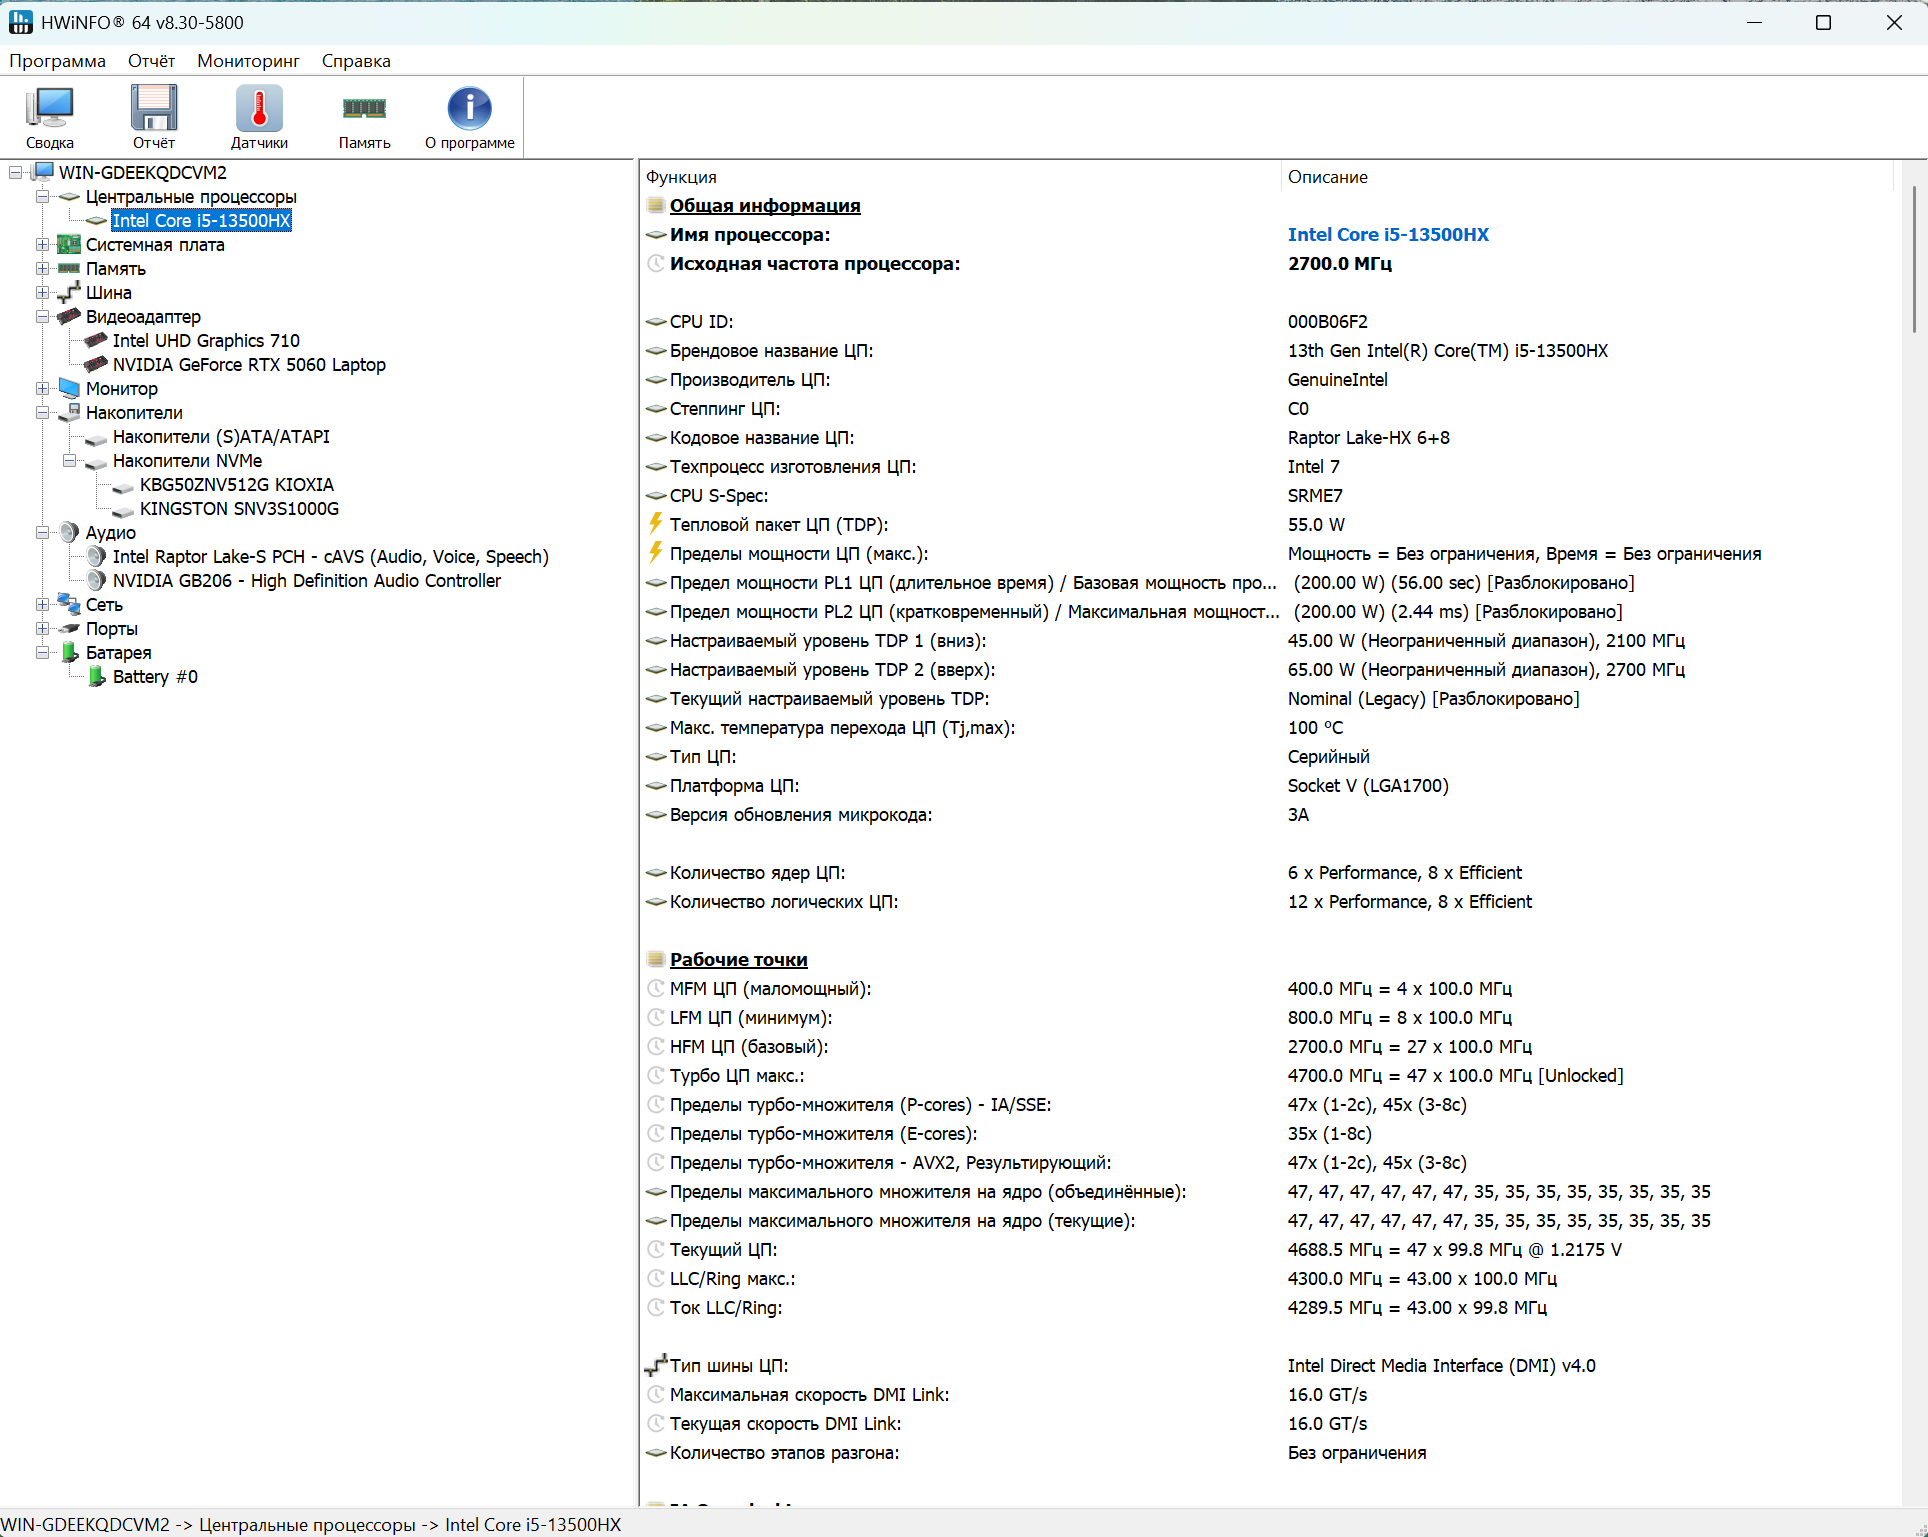Click the Intel Core i5-13500HX processor name link

pos(1387,235)
